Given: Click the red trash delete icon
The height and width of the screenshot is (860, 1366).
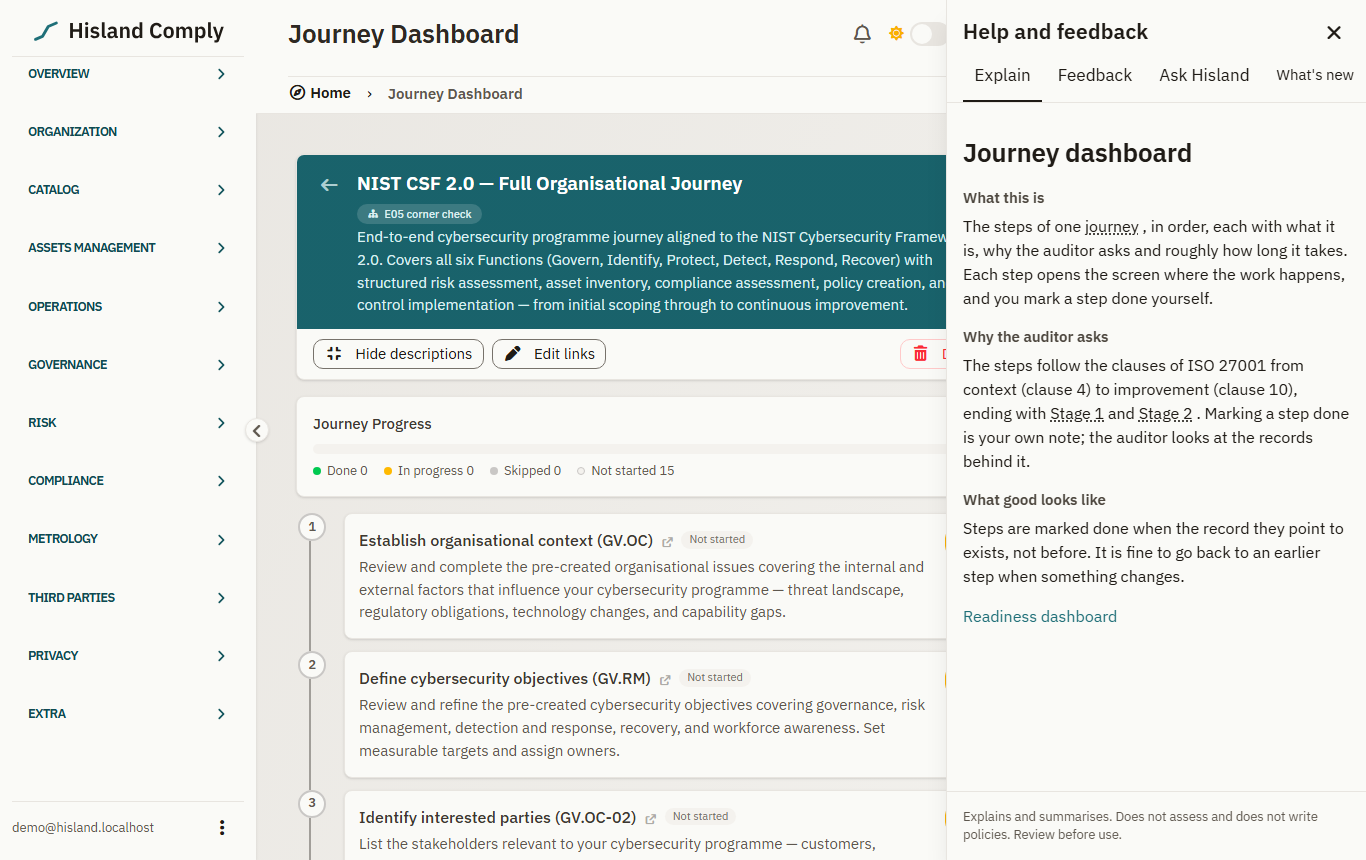Looking at the screenshot, I should pos(921,354).
